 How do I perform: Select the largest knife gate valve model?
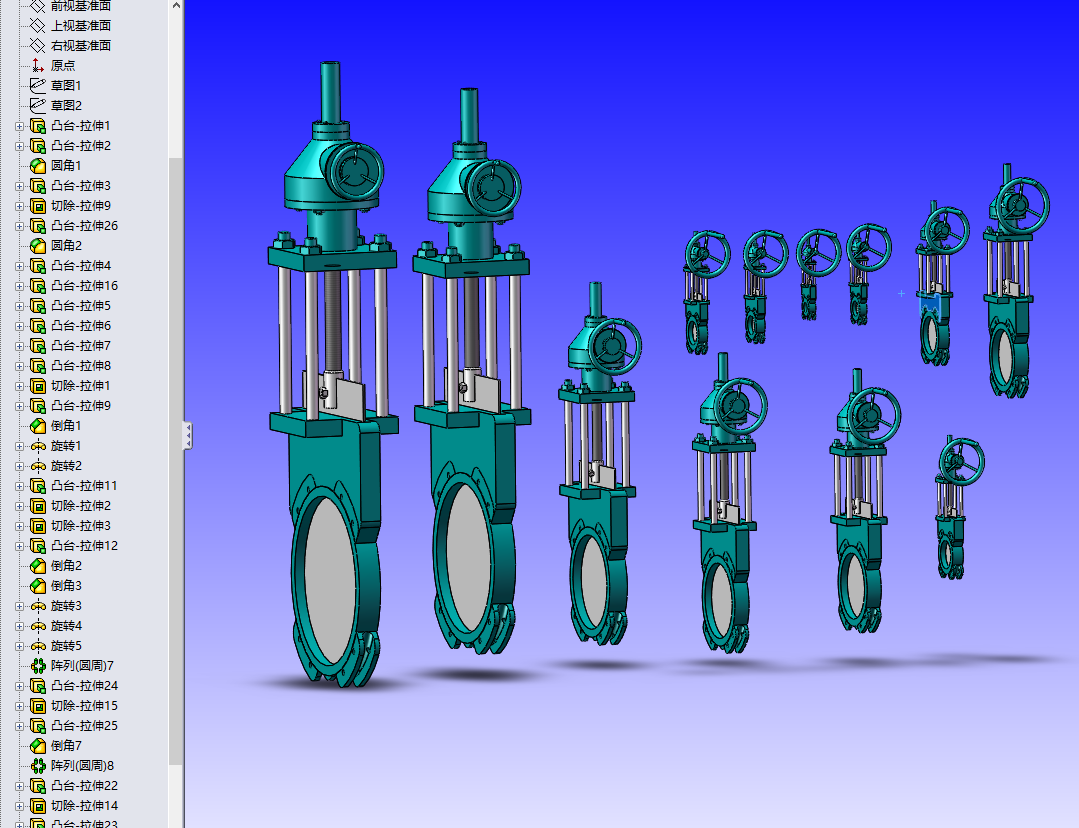click(x=333, y=375)
